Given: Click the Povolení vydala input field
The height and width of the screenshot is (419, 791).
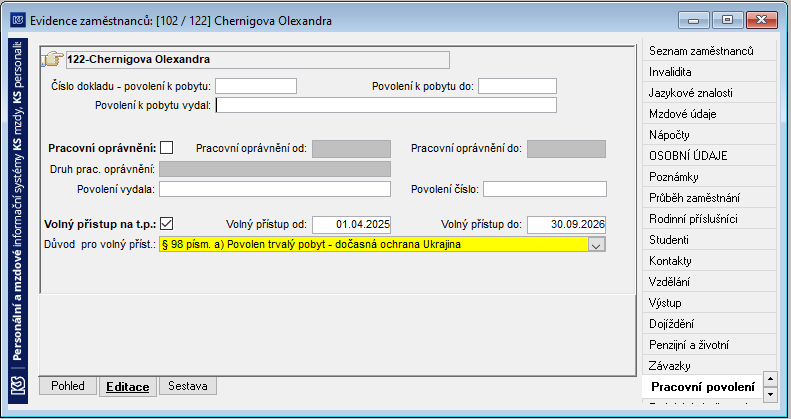Looking at the screenshot, I should pos(275,189).
